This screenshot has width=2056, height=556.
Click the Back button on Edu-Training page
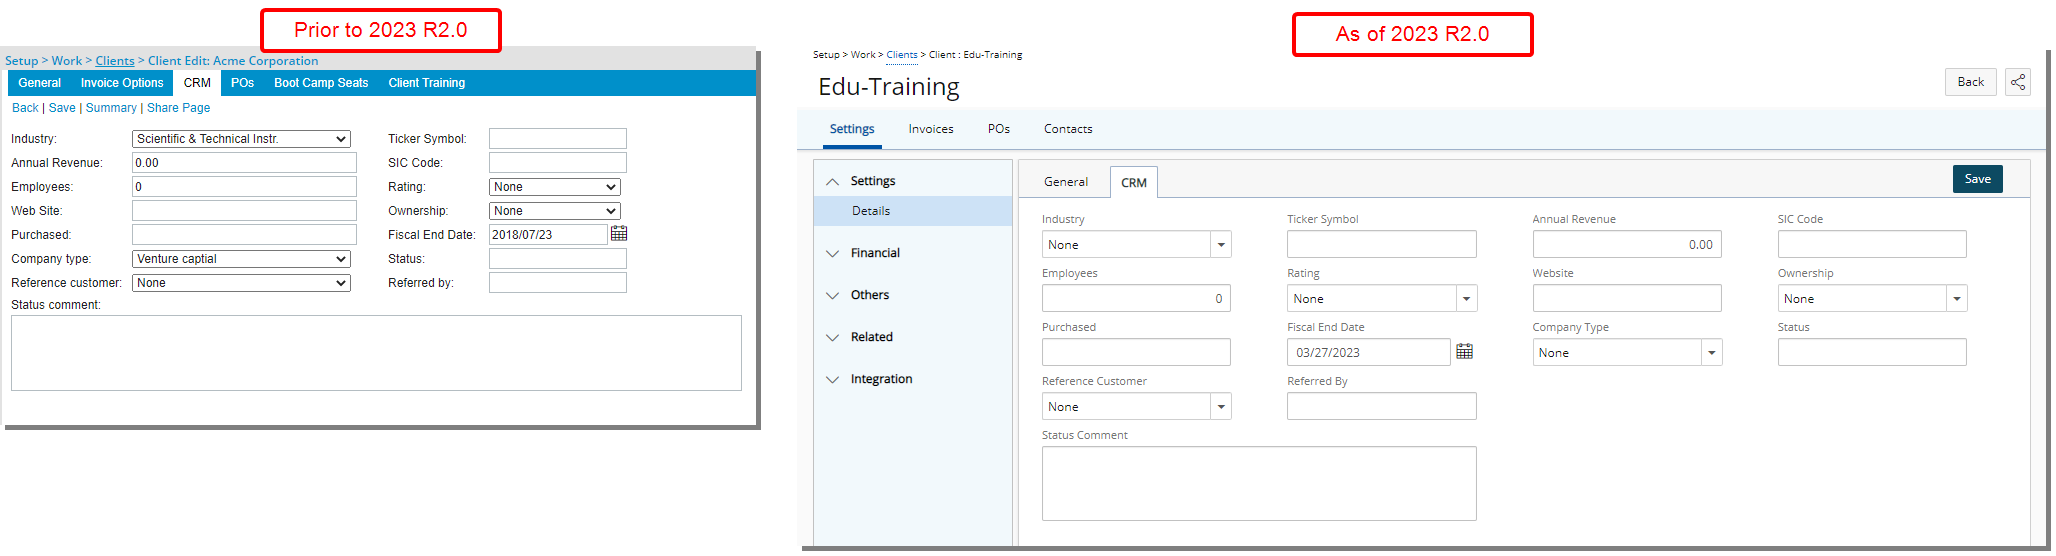click(x=1971, y=82)
